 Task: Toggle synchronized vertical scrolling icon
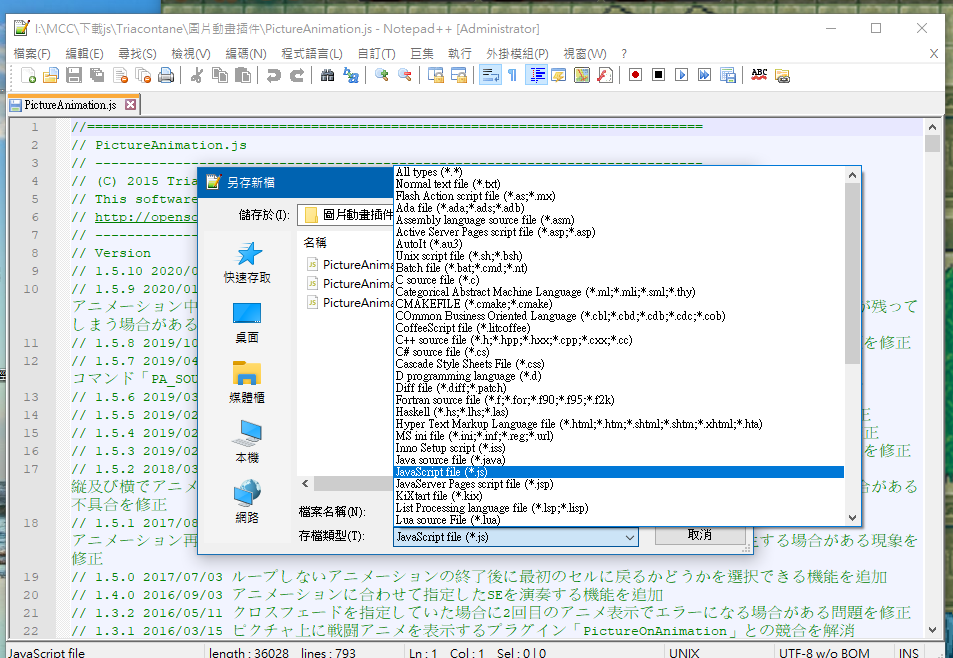(436, 75)
